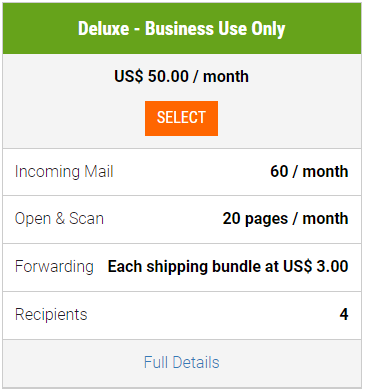Image resolution: width=365 pixels, height=390 pixels.
Task: Click the ampersand in Open & Scan
Action: (60, 219)
